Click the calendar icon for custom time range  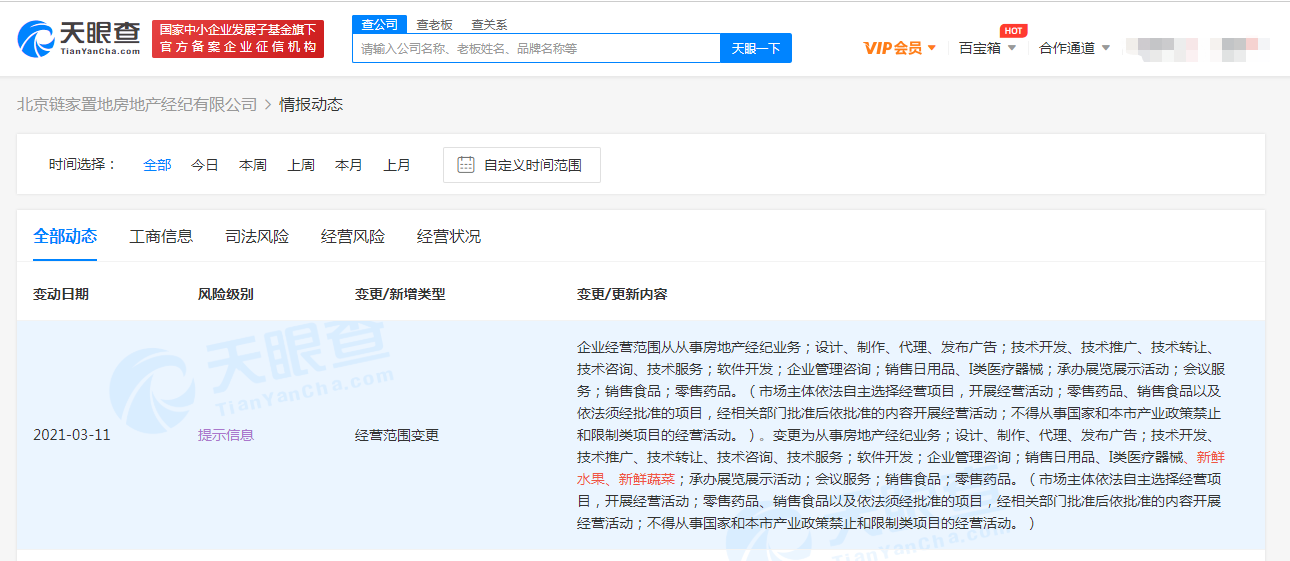(466, 165)
